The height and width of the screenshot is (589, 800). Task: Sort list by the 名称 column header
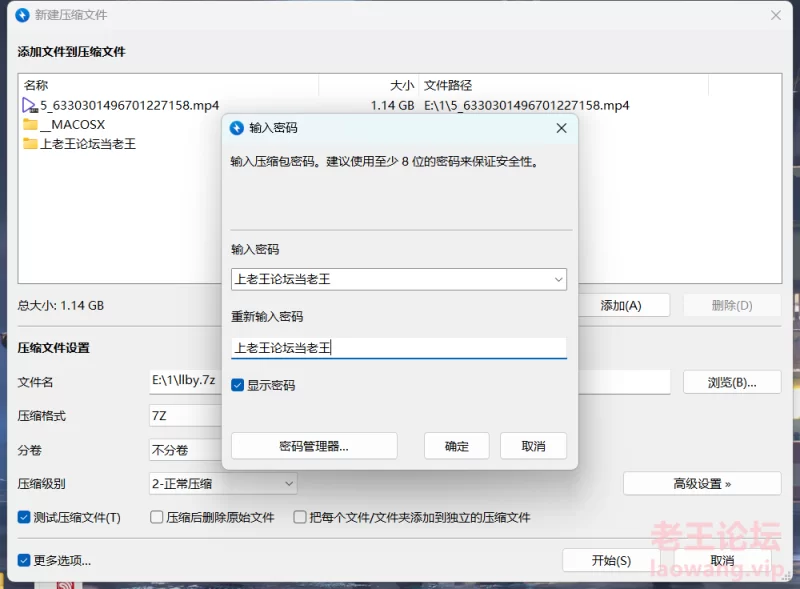[36, 85]
